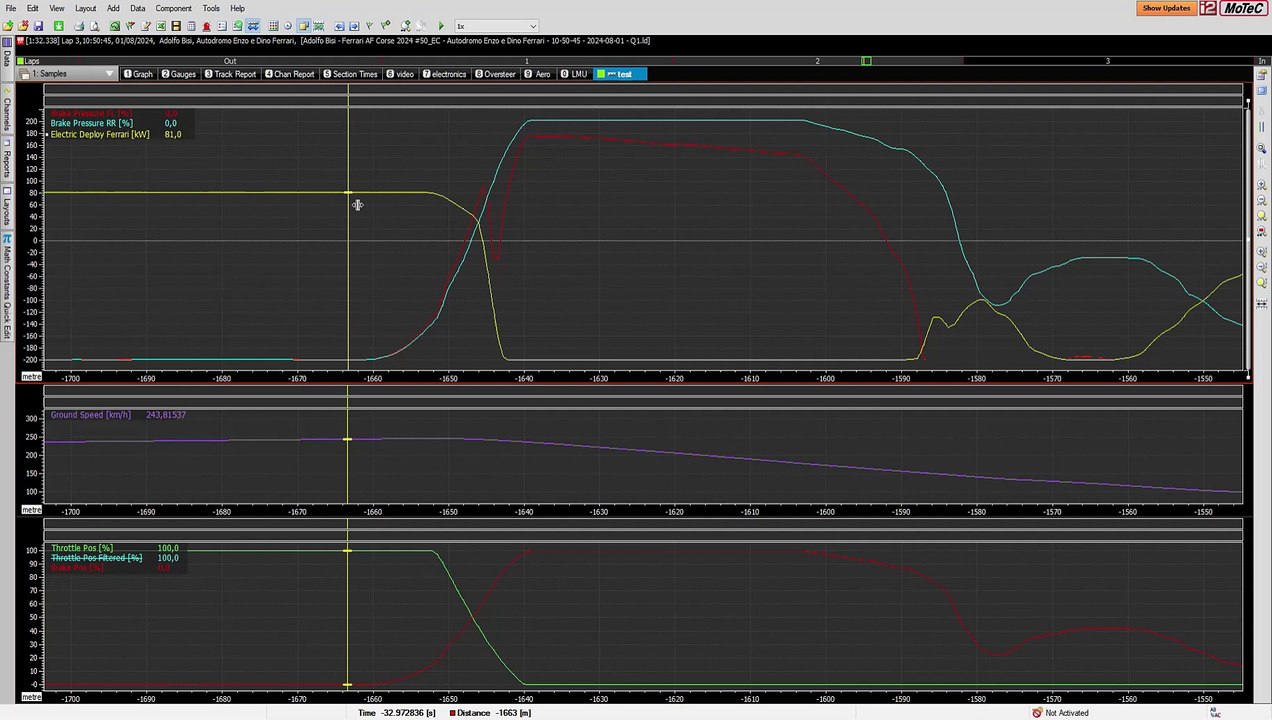Click the calculator toolbar icon
1272x720 pixels.
tap(191, 26)
